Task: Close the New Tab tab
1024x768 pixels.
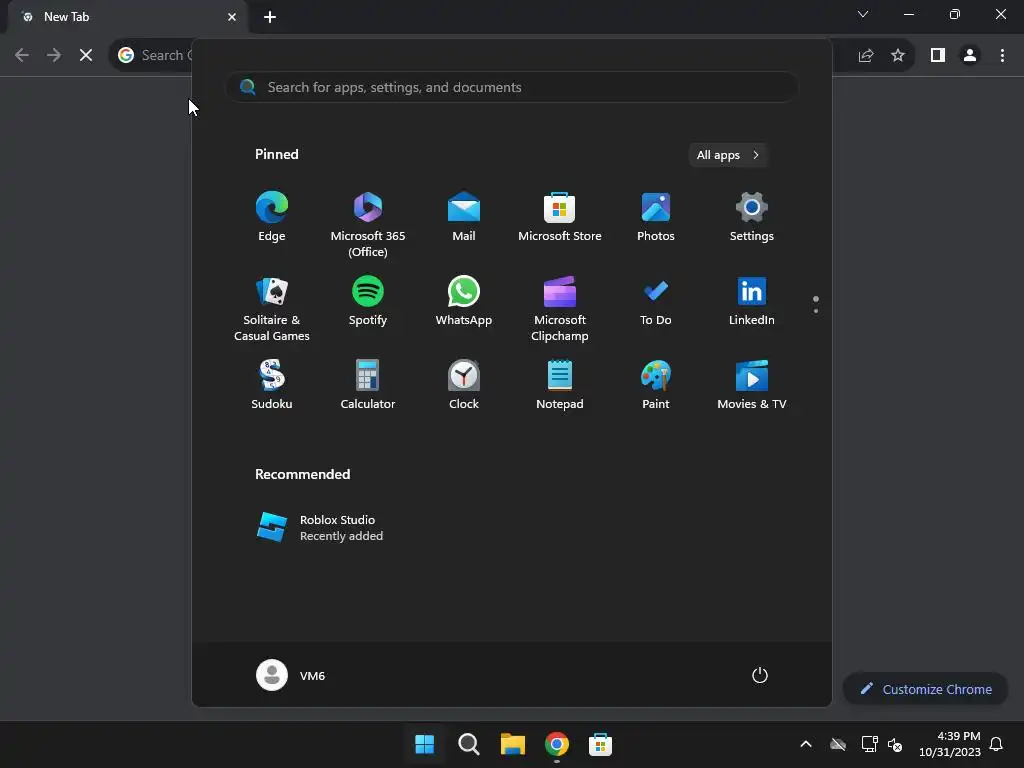Action: 232,17
